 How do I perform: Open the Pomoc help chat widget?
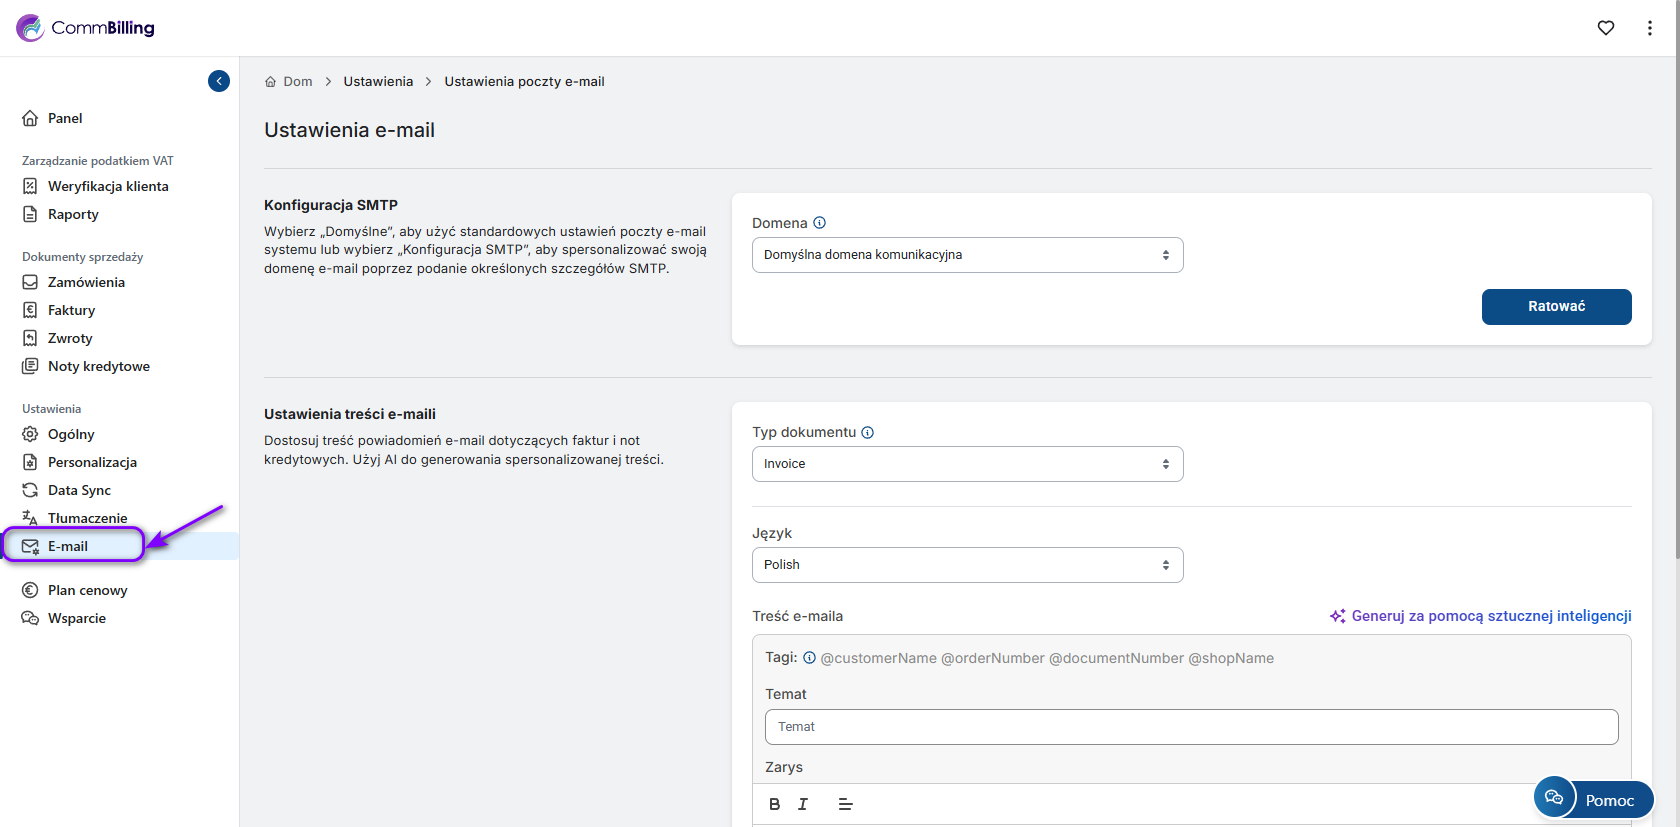click(x=1593, y=799)
